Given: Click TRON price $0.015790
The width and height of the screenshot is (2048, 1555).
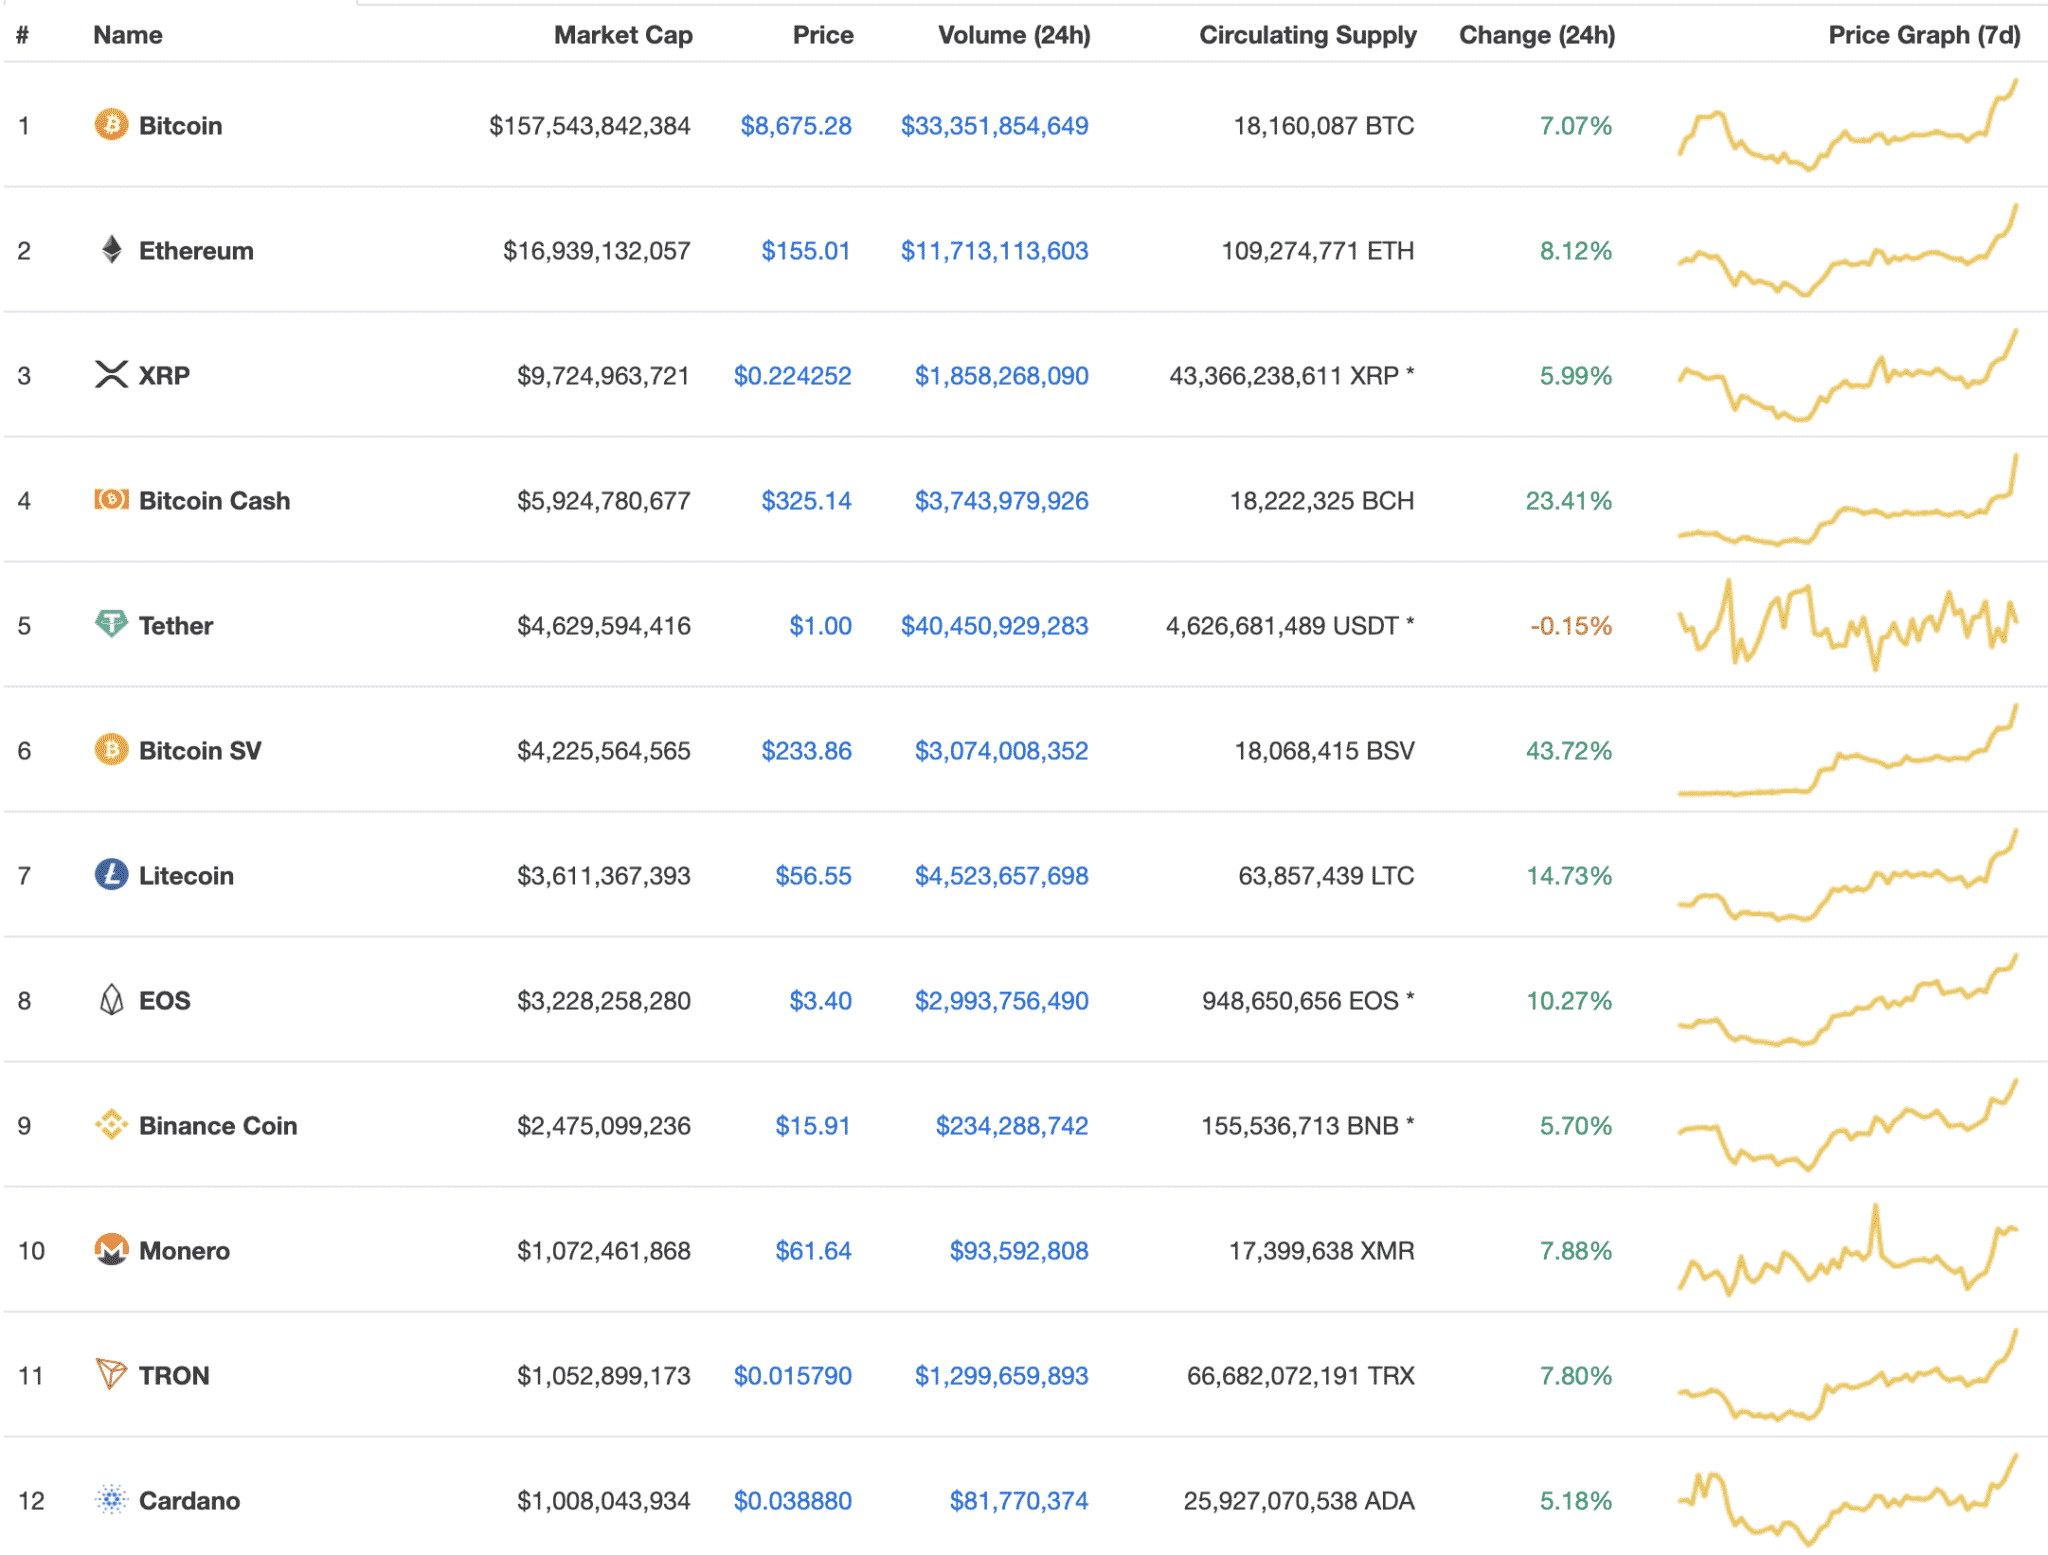Looking at the screenshot, I should tap(792, 1375).
